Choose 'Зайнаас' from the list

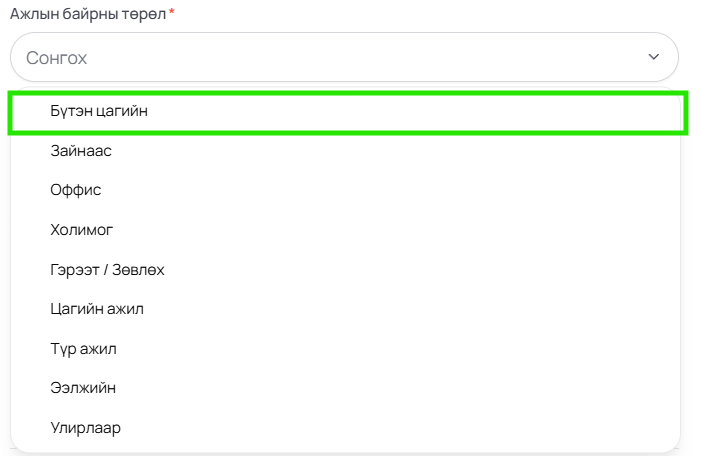(x=345, y=151)
